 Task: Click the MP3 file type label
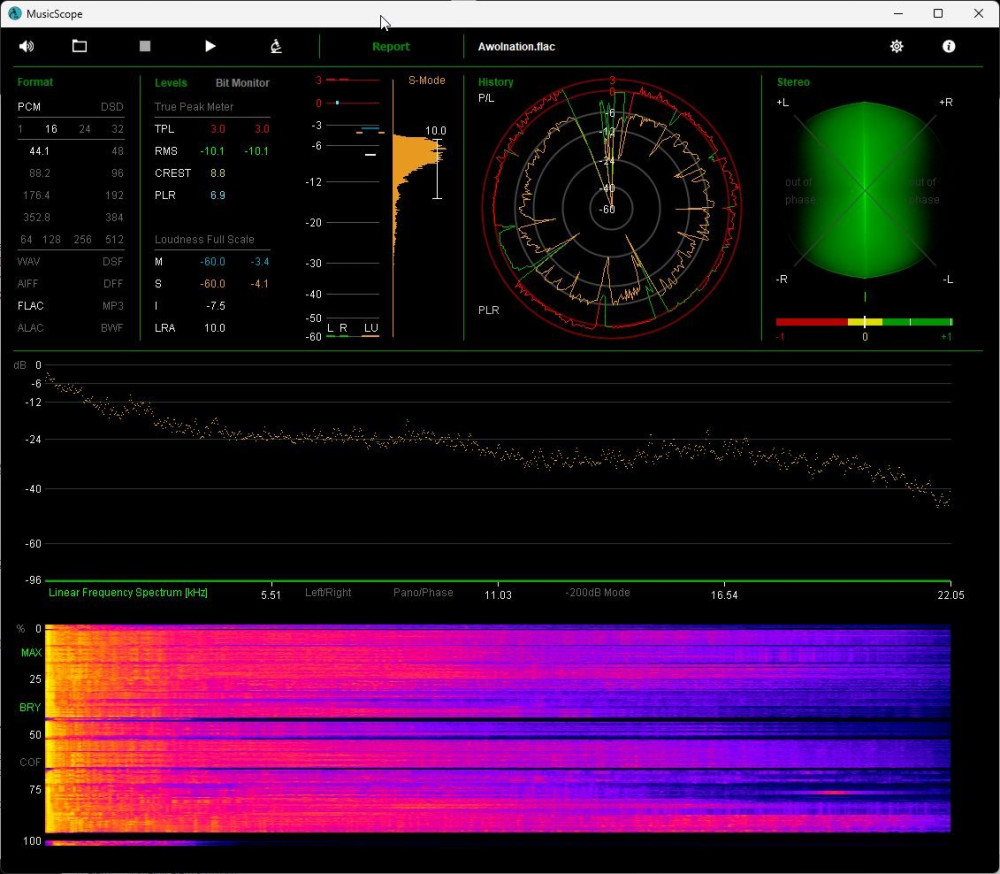[113, 306]
